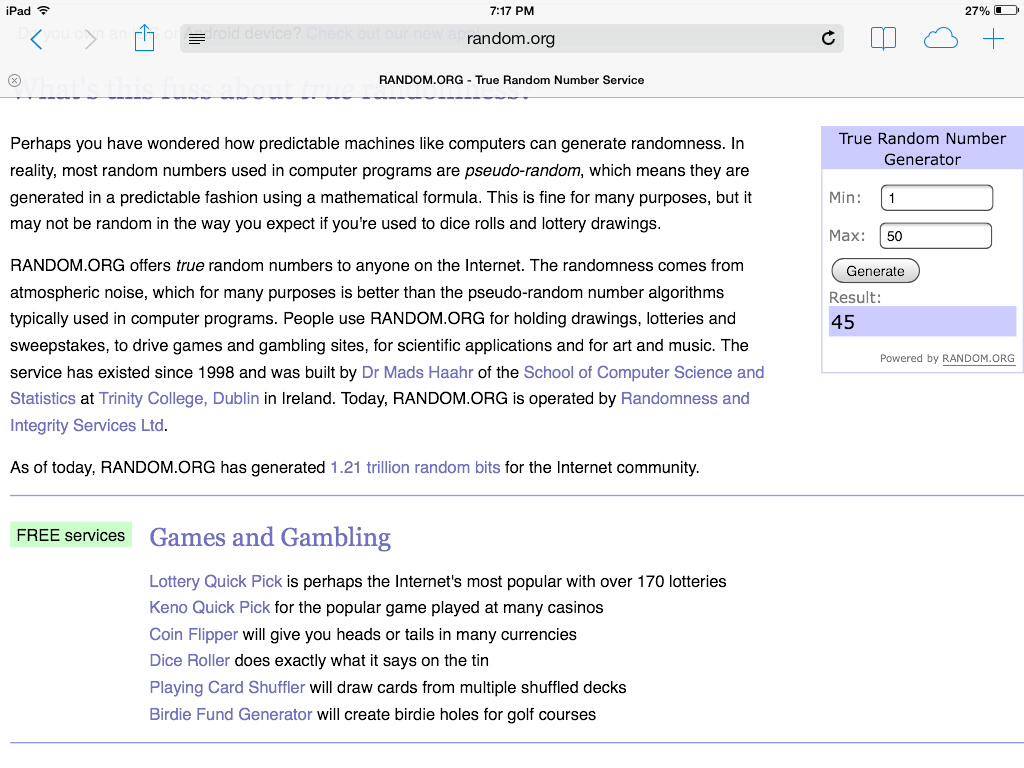Tap the random.org address bar
Viewport: 1024px width, 768px height.
[x=511, y=39]
